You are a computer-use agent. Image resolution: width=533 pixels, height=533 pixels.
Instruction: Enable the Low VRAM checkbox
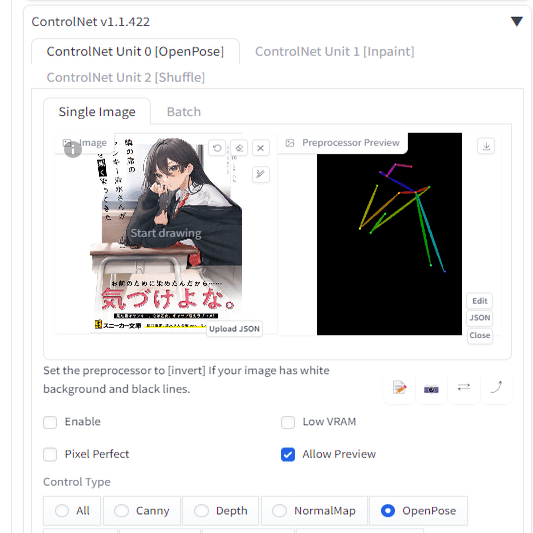(288, 422)
